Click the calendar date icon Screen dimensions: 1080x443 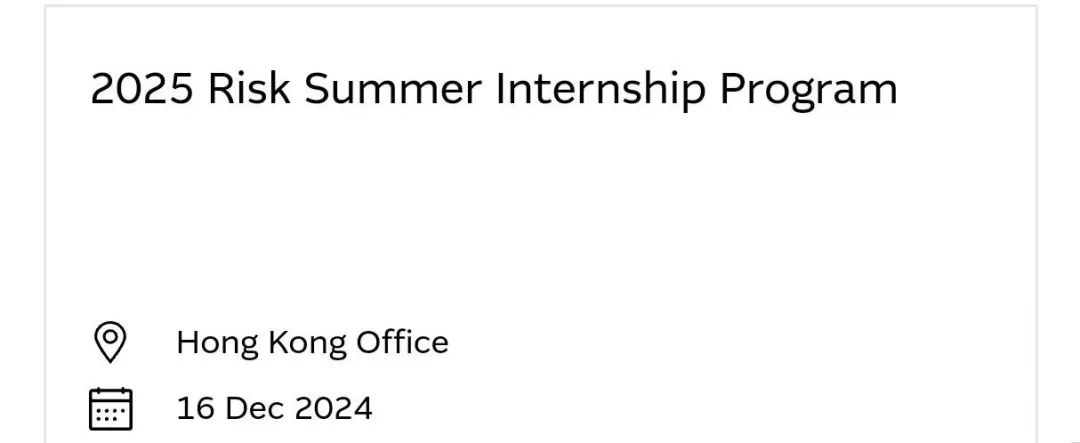point(110,408)
